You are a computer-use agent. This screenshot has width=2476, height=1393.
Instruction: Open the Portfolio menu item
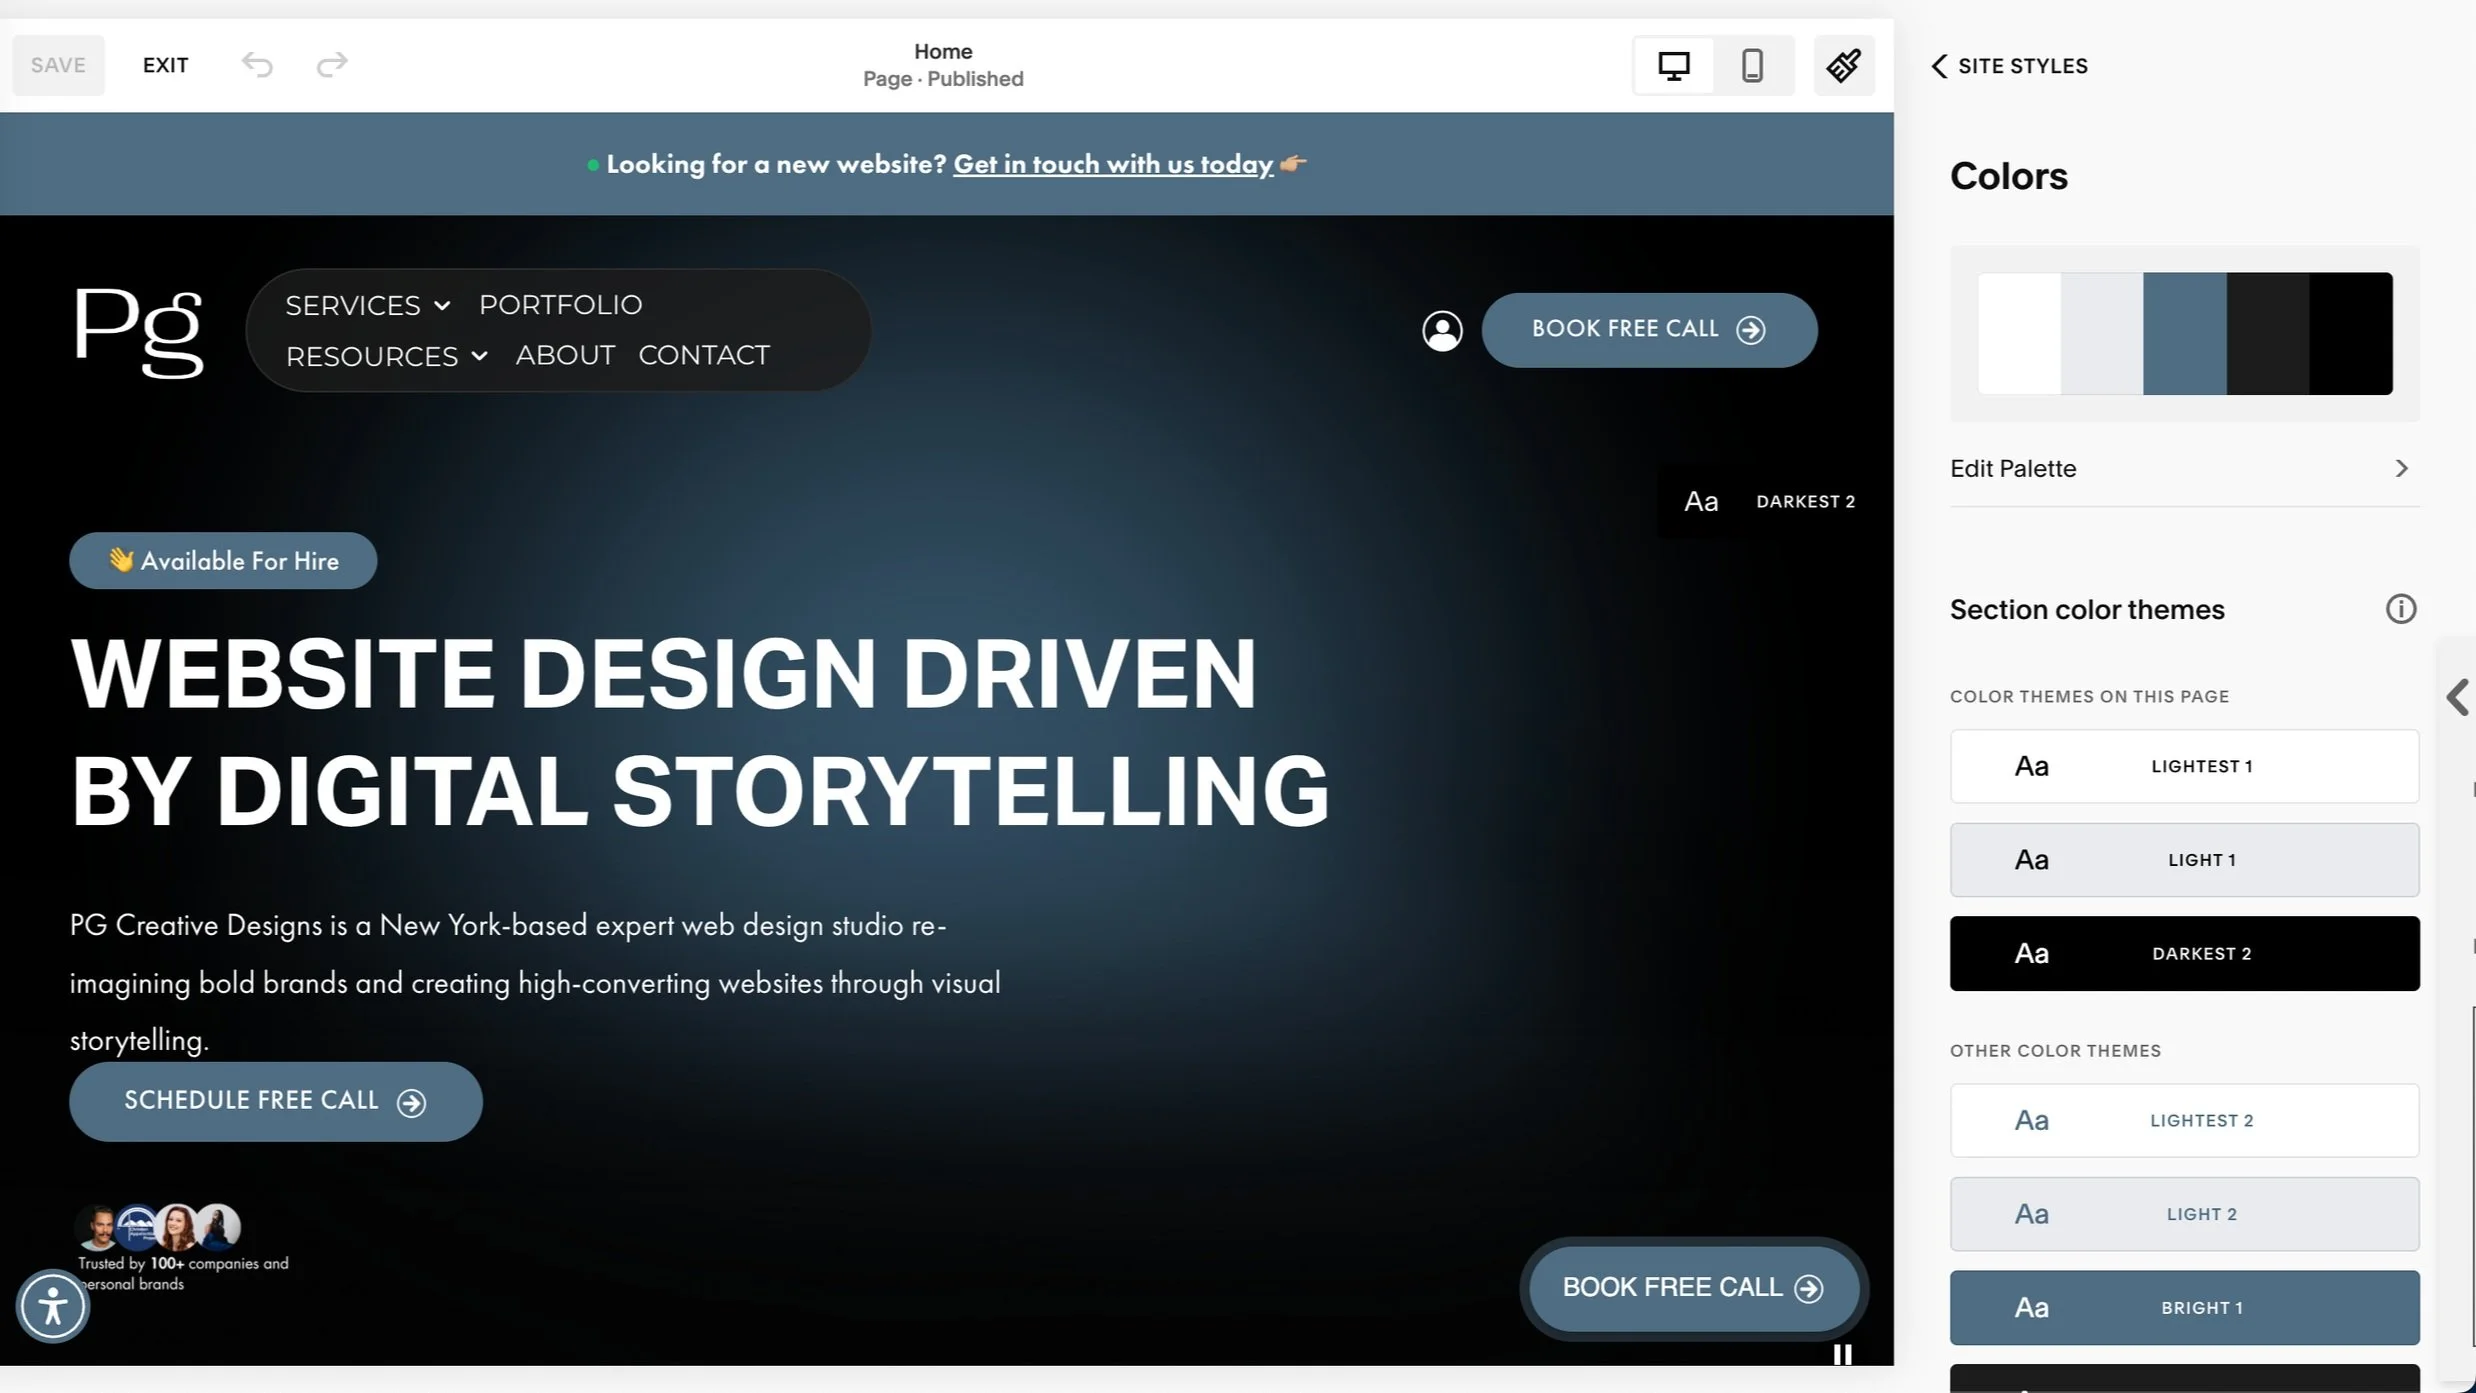tap(560, 304)
